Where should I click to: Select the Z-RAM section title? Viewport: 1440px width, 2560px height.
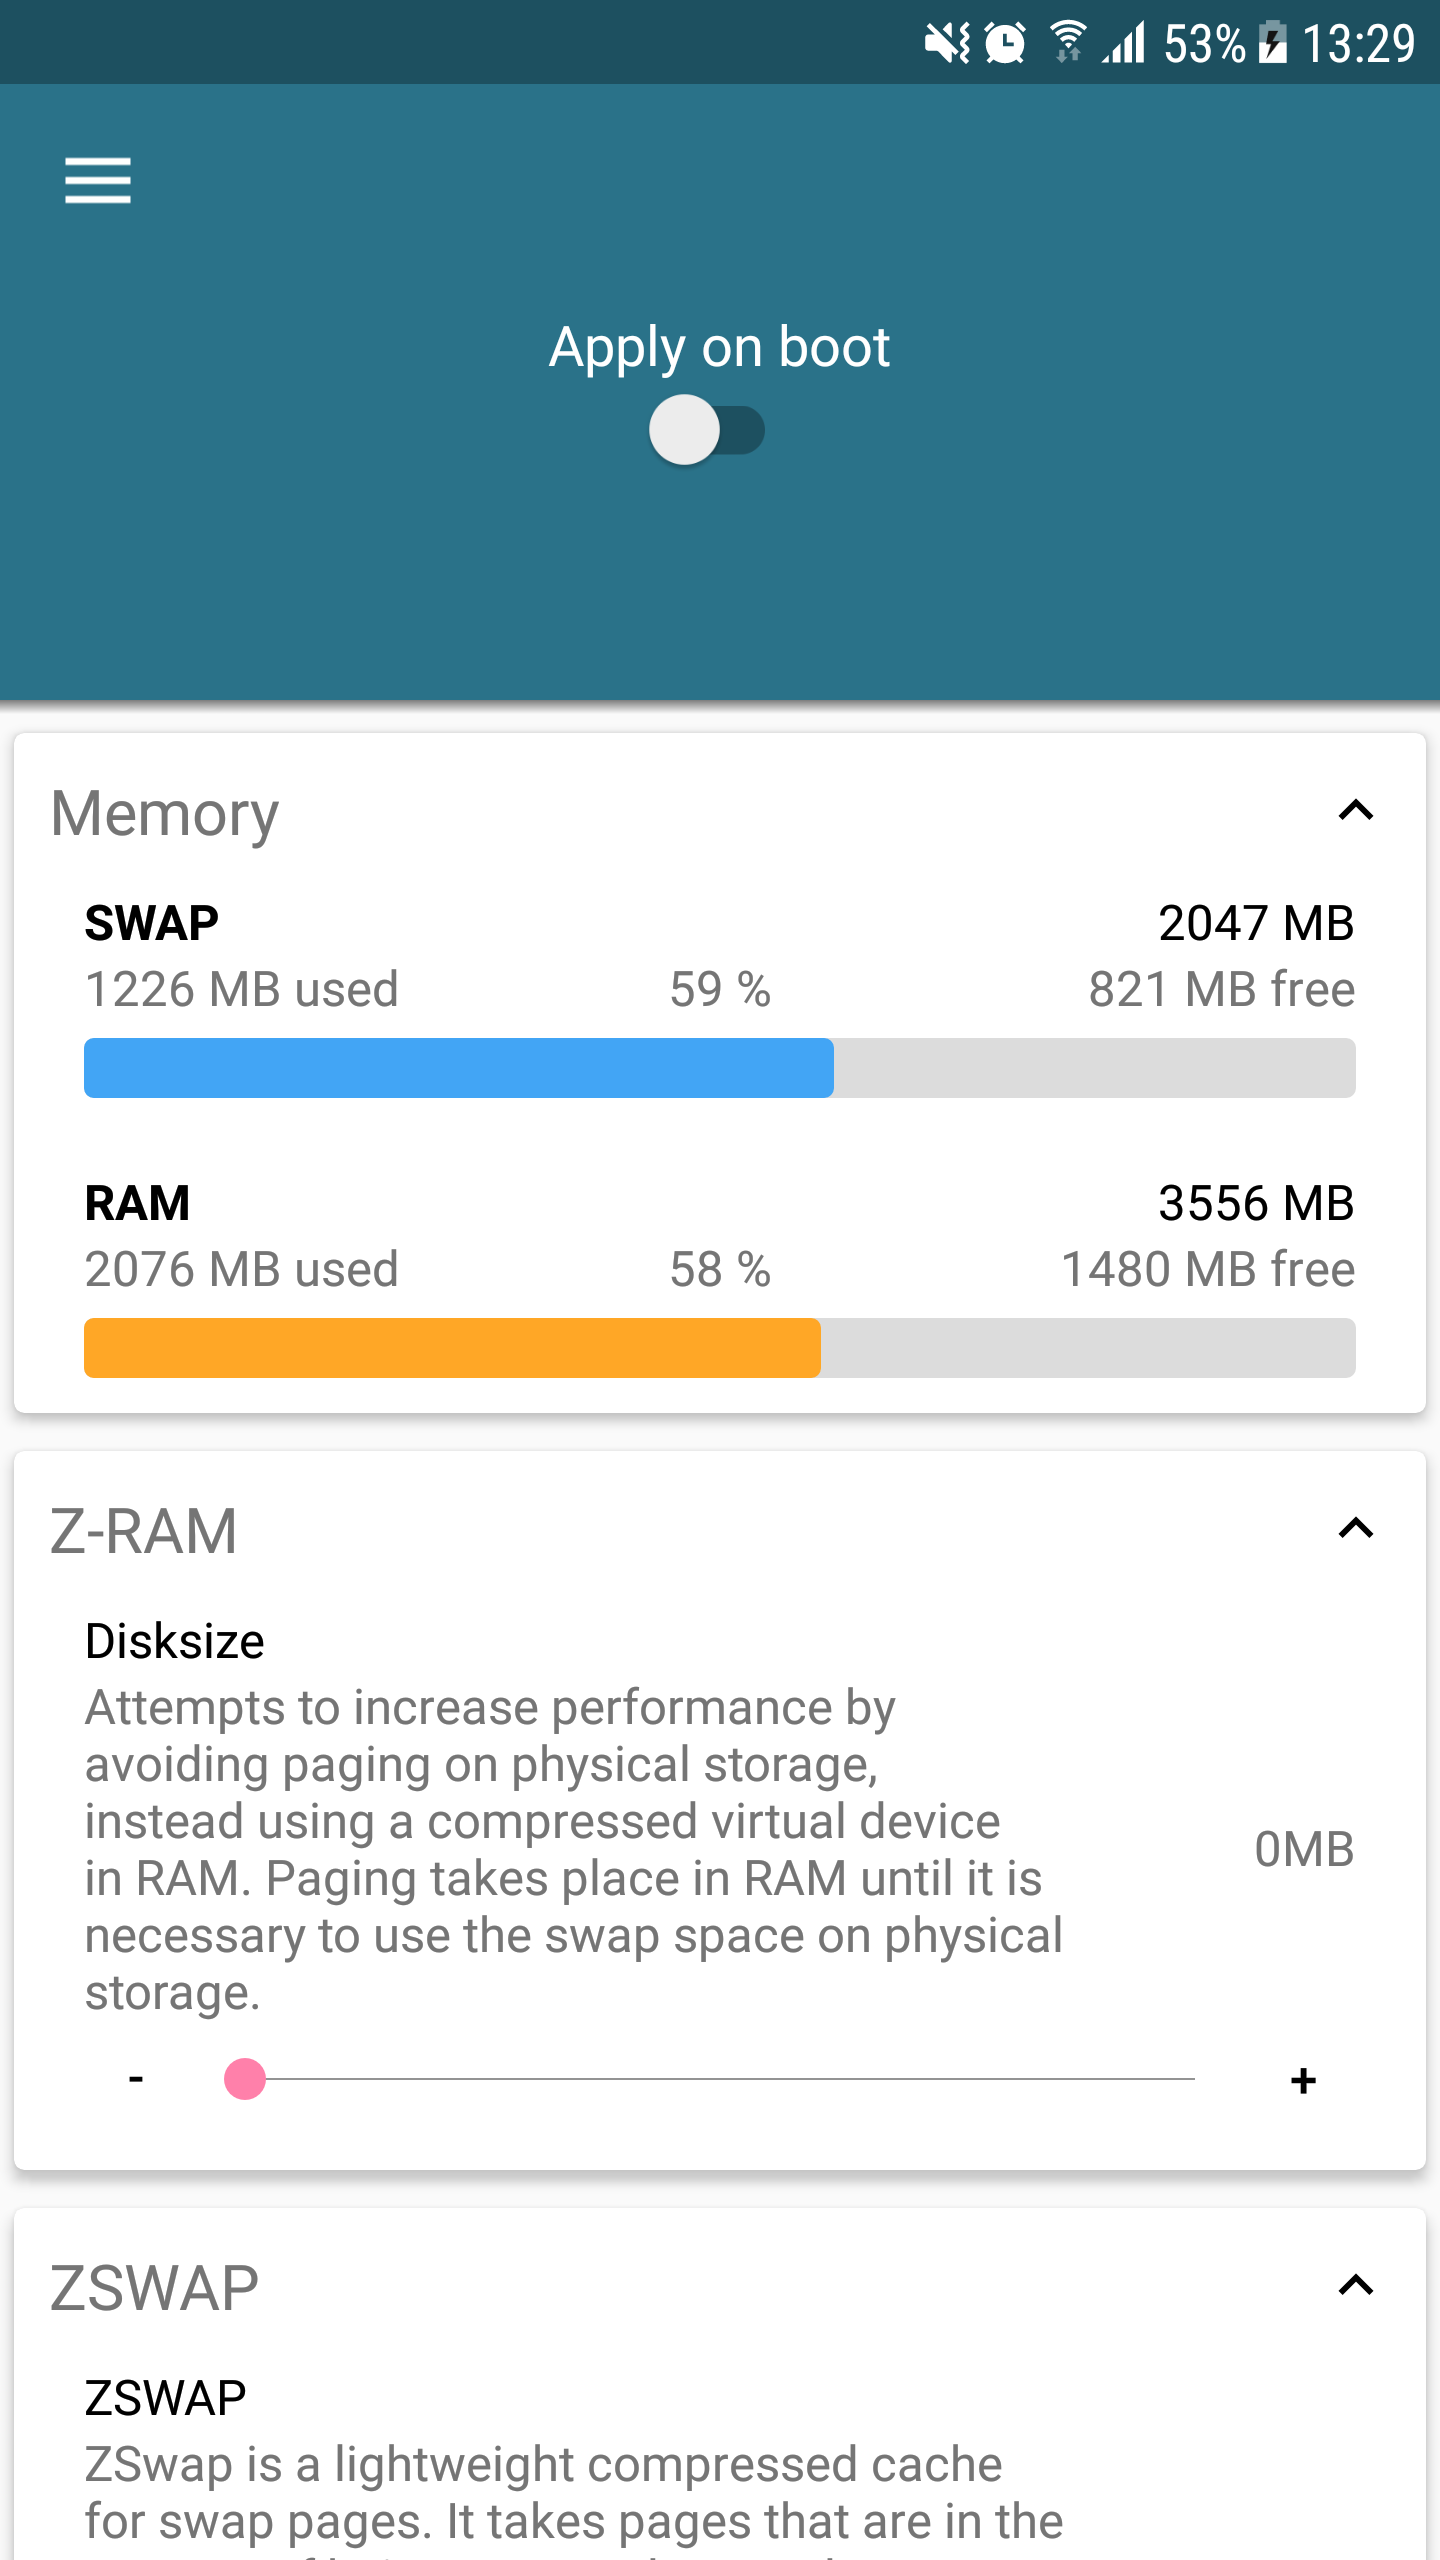point(143,1531)
